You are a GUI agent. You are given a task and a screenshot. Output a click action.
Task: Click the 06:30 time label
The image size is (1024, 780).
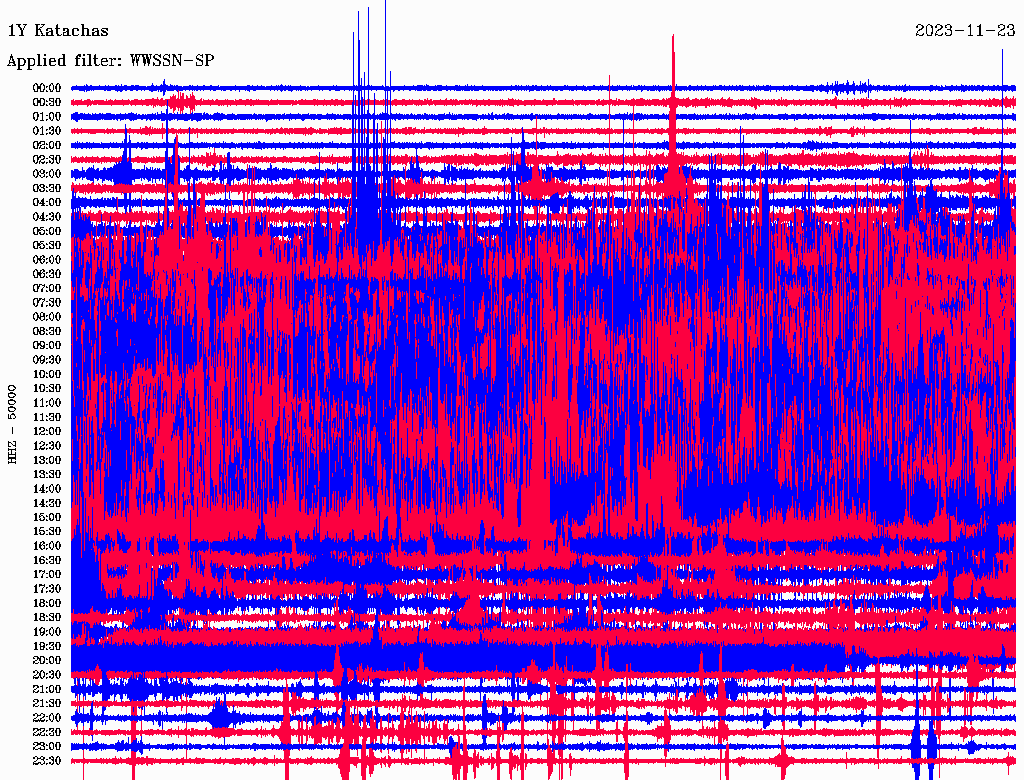point(47,274)
